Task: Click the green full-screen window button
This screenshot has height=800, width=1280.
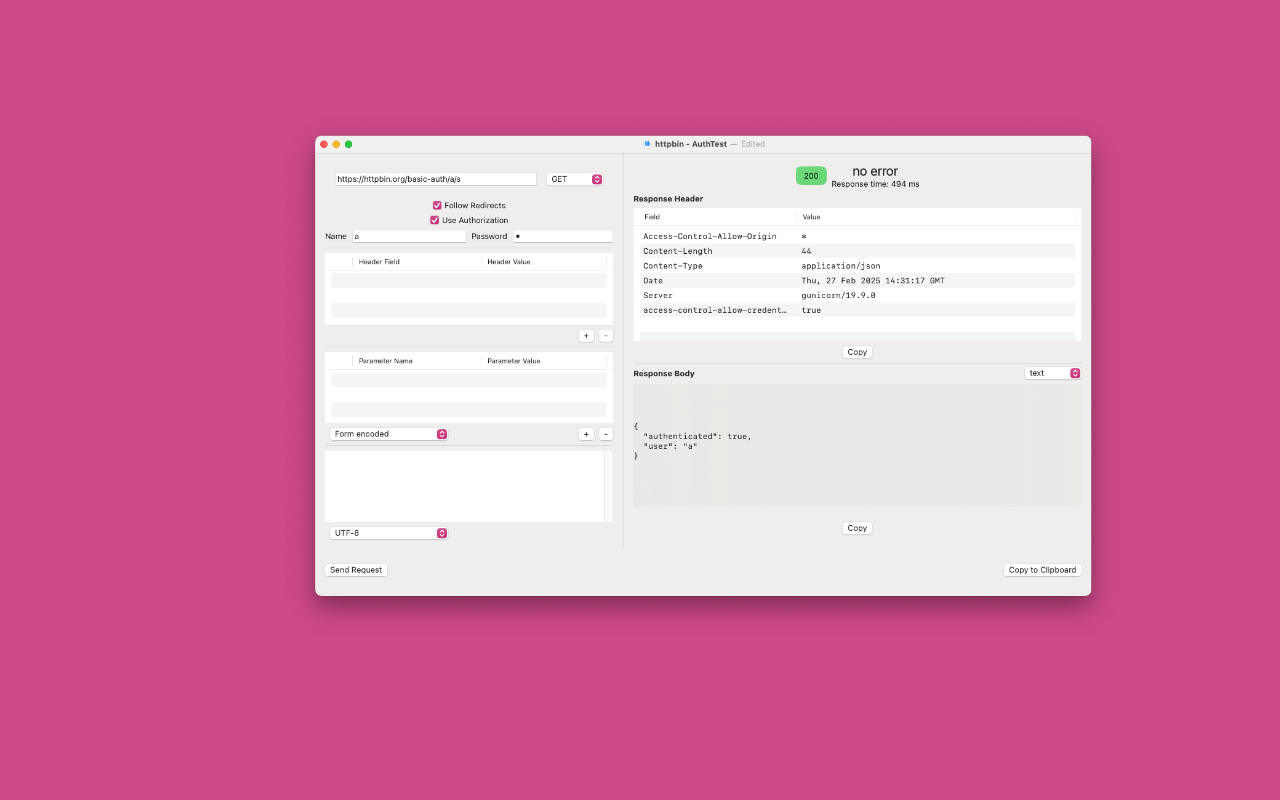Action: tap(348, 144)
